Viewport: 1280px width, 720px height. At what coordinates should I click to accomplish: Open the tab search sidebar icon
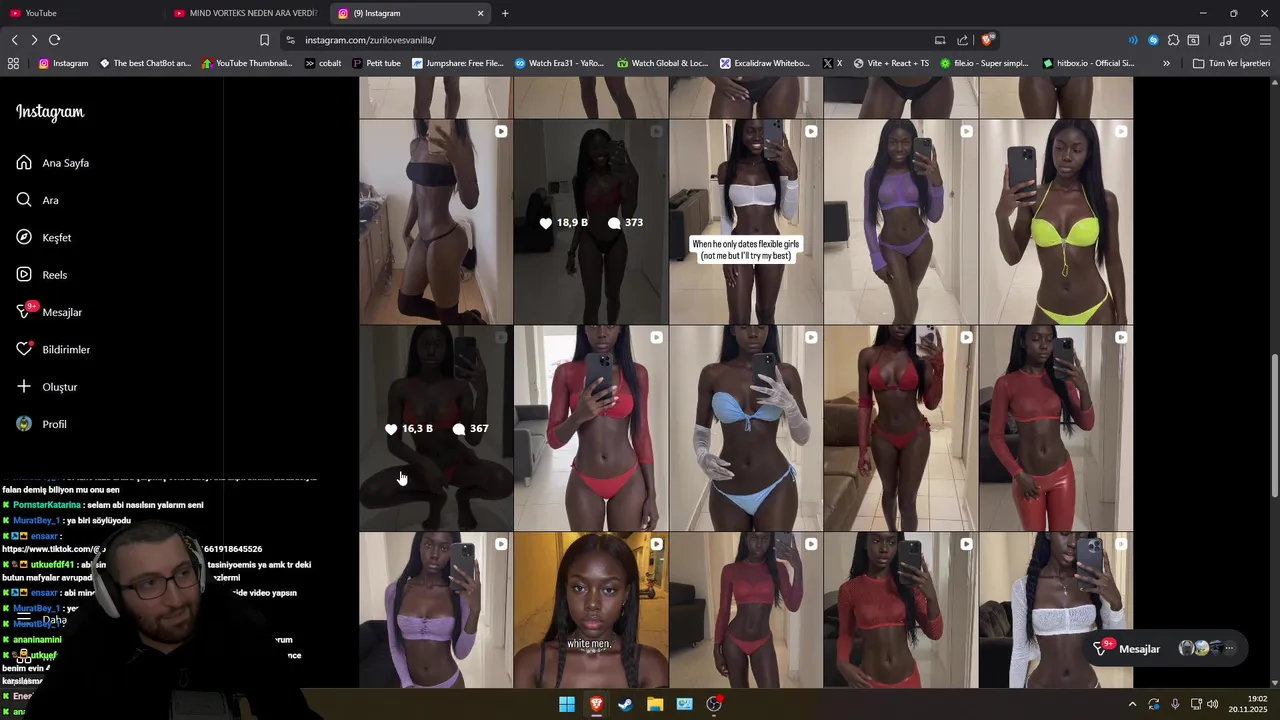(x=1193, y=40)
